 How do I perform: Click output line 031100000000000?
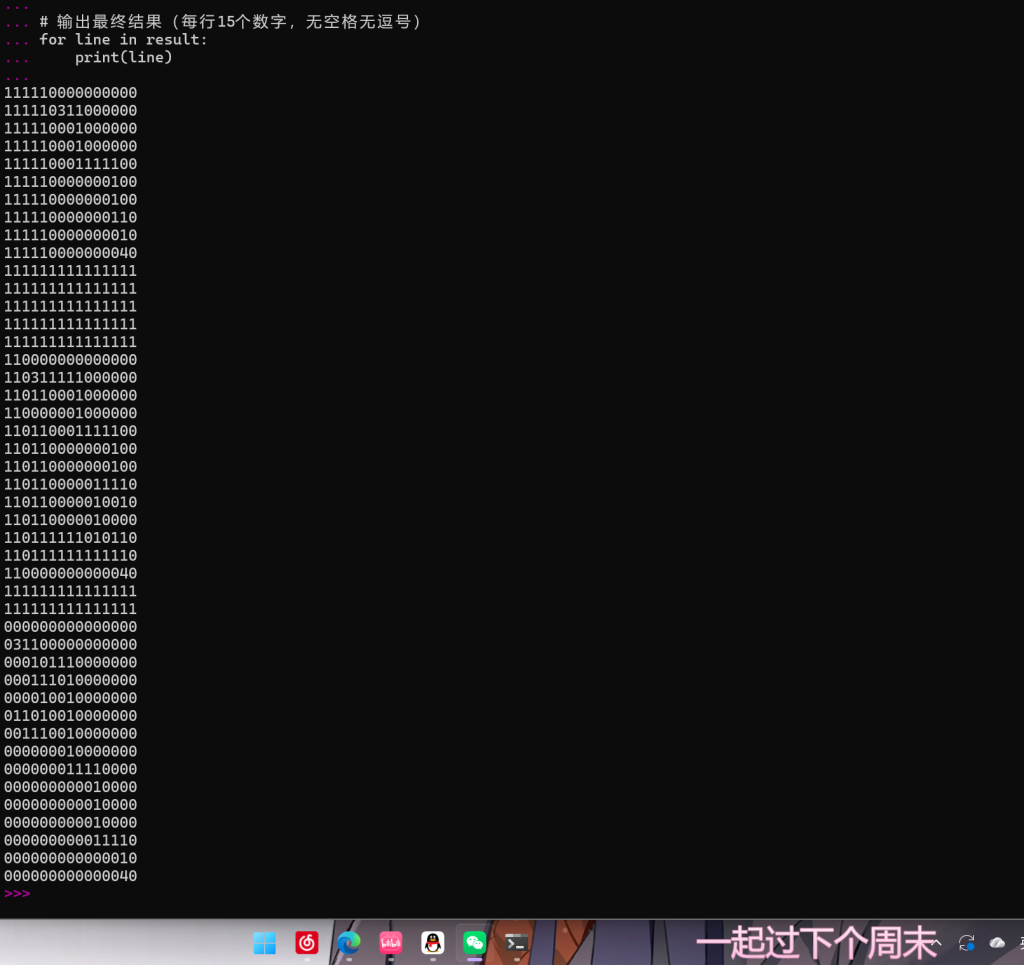(x=71, y=645)
